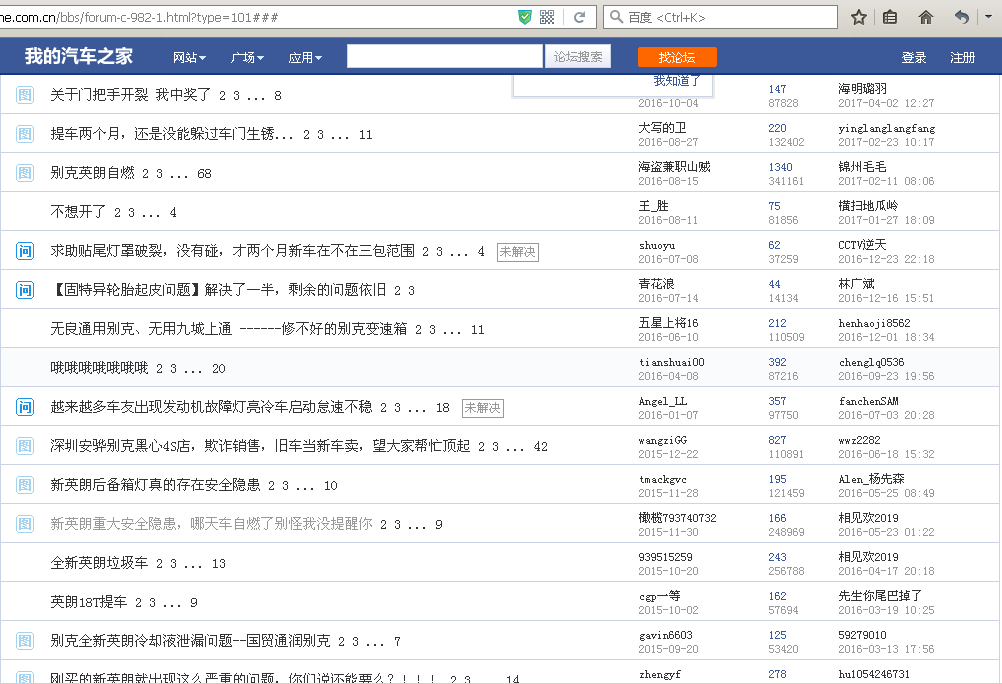This screenshot has height=684, width=1002.
Task: Expand the 广场 dropdown menu
Action: tap(247, 58)
